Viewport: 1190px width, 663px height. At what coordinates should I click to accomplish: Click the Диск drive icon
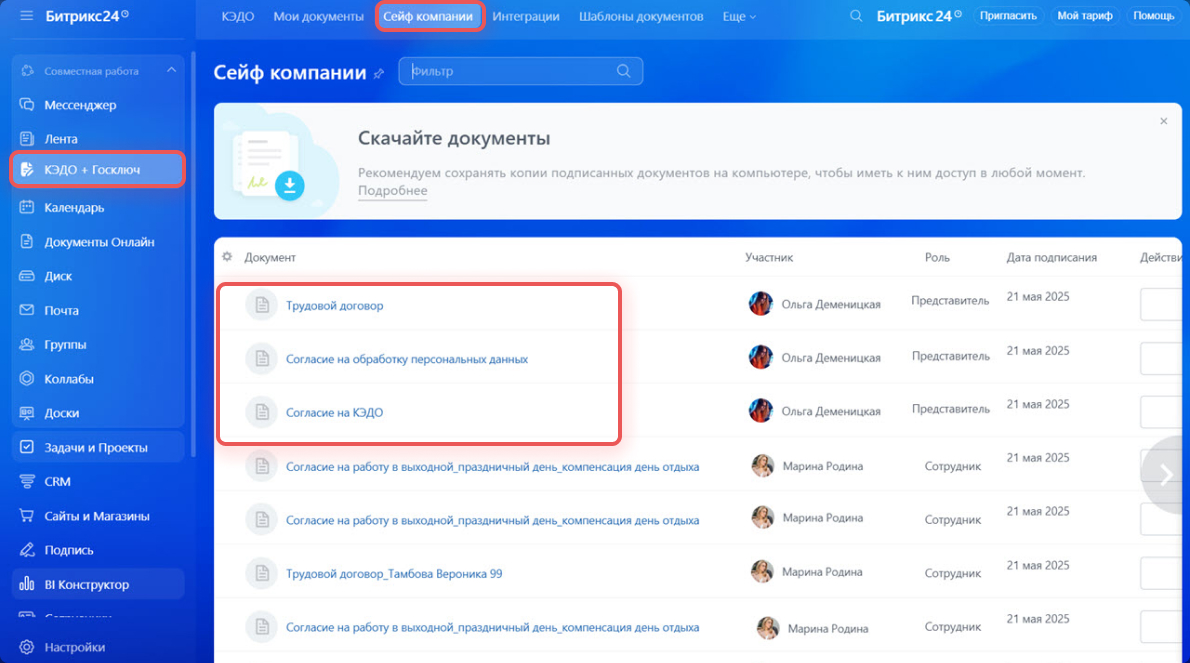(27, 276)
